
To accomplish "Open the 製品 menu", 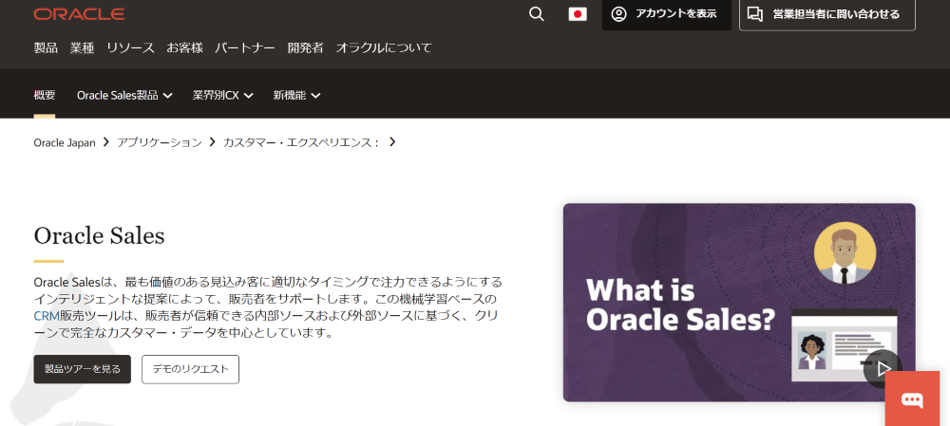I will coord(45,48).
